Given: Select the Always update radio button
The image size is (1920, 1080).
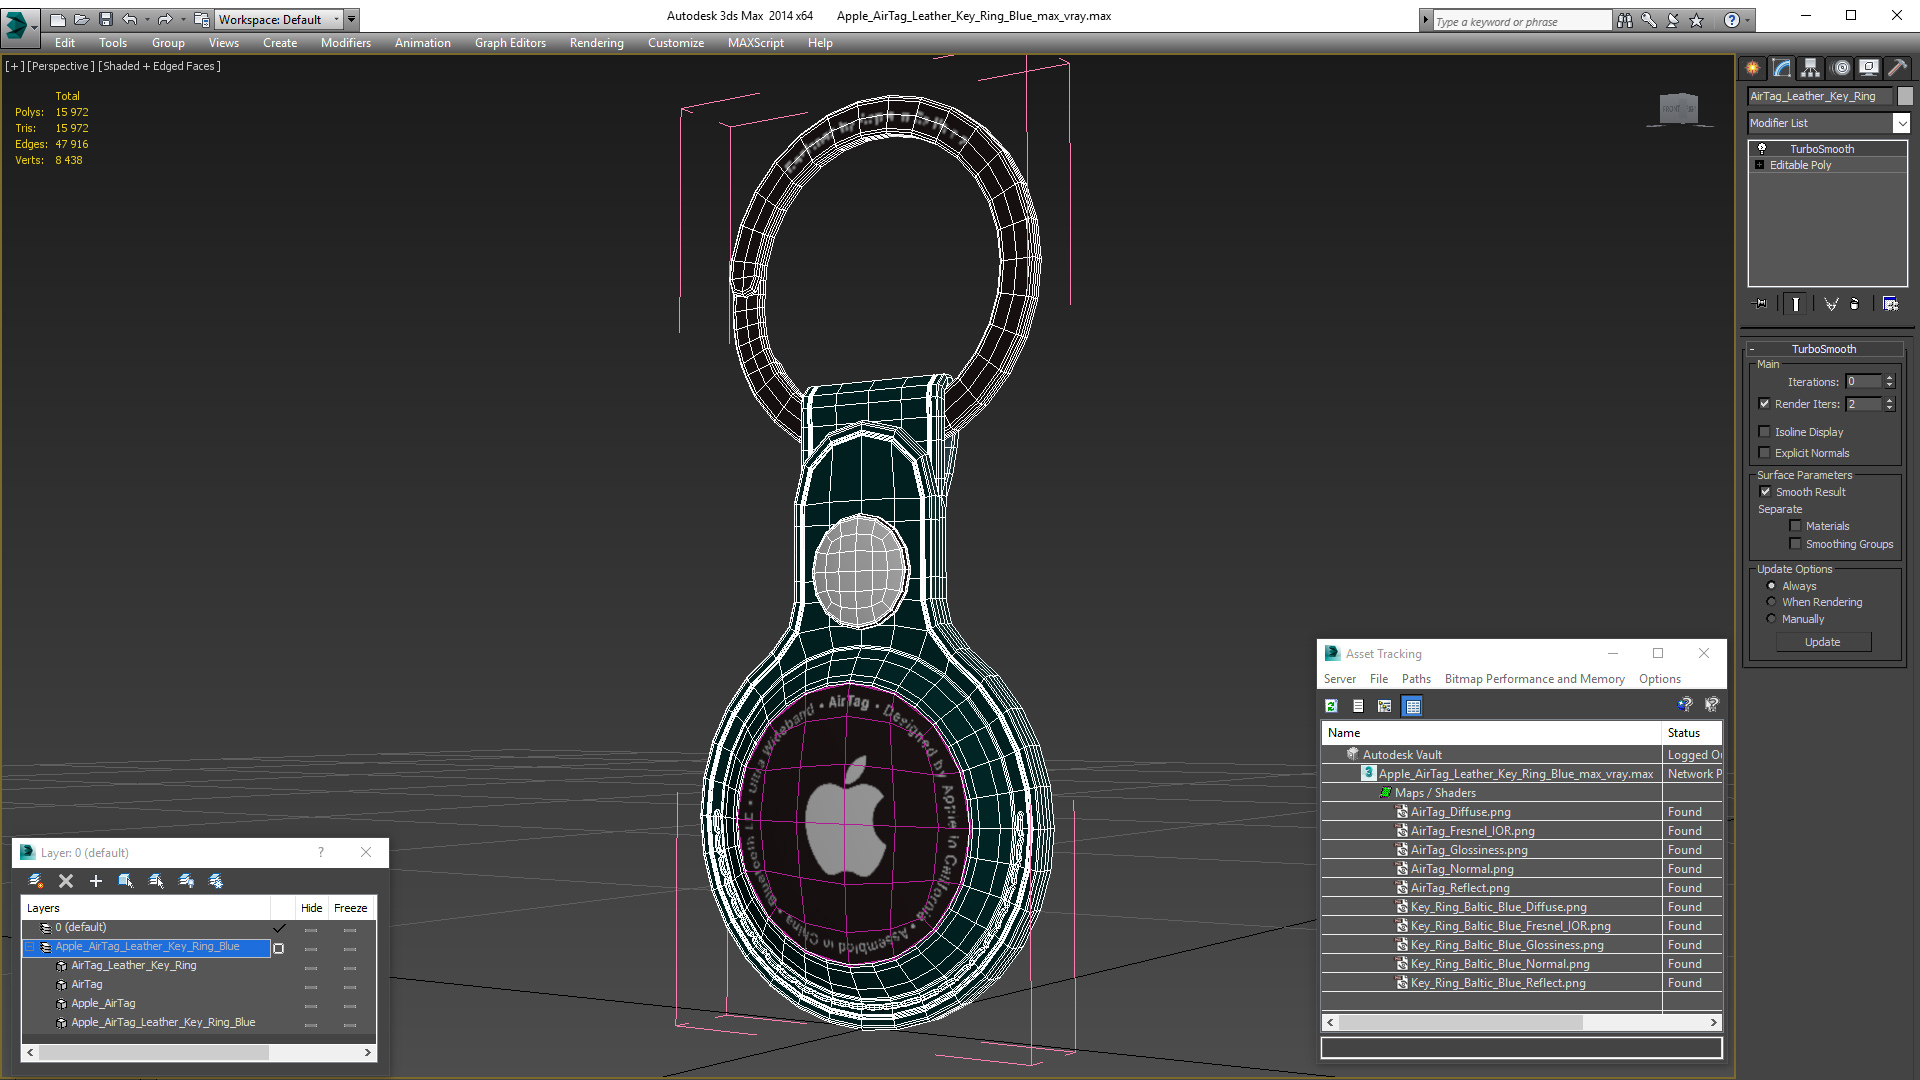Looking at the screenshot, I should tap(1771, 586).
